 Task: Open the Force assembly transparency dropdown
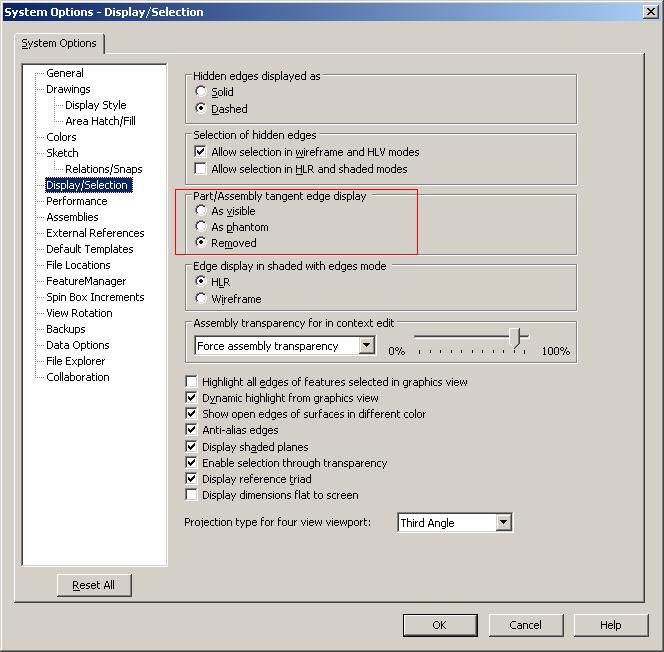coord(367,345)
